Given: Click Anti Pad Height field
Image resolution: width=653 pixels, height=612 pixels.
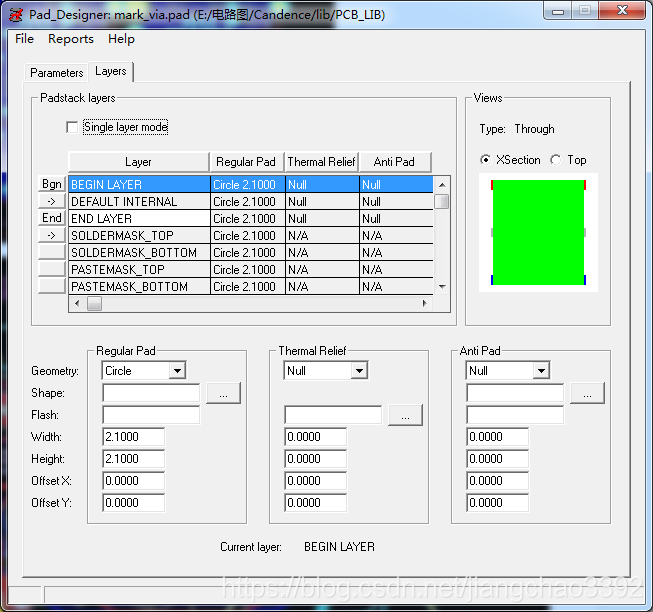Looking at the screenshot, I should pos(497,459).
